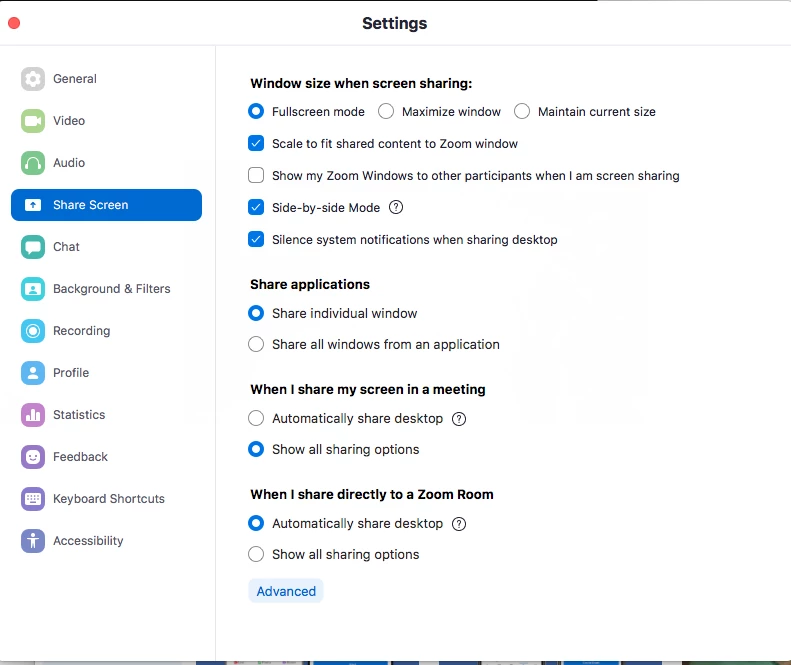Viewport: 791px width, 665px height.
Task: Switch to the Audio tab label
Action: coord(69,162)
